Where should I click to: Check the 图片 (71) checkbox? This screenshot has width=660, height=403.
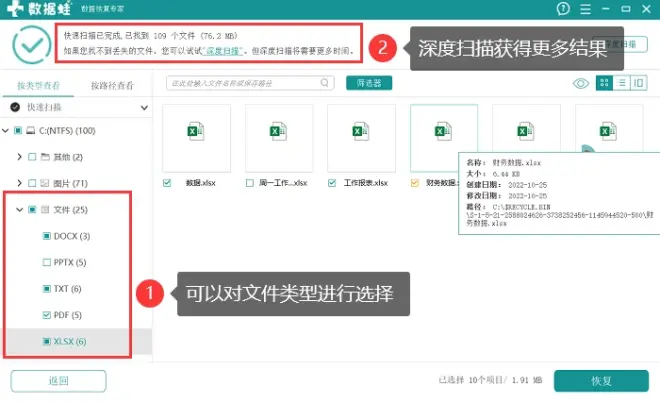(32, 183)
